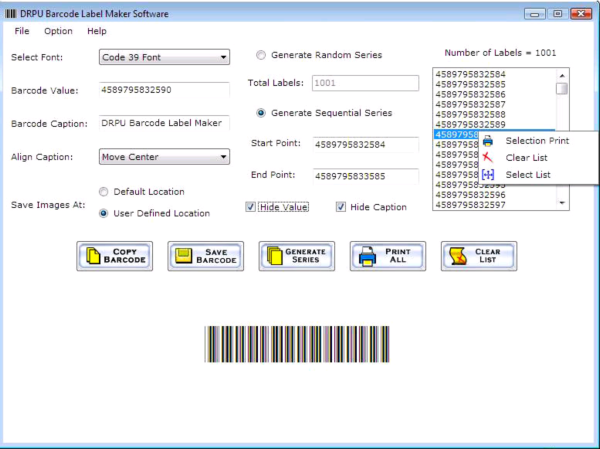Screen dimensions: 600x449
Task: Open the Align Caption dropdown
Action: click(x=223, y=157)
